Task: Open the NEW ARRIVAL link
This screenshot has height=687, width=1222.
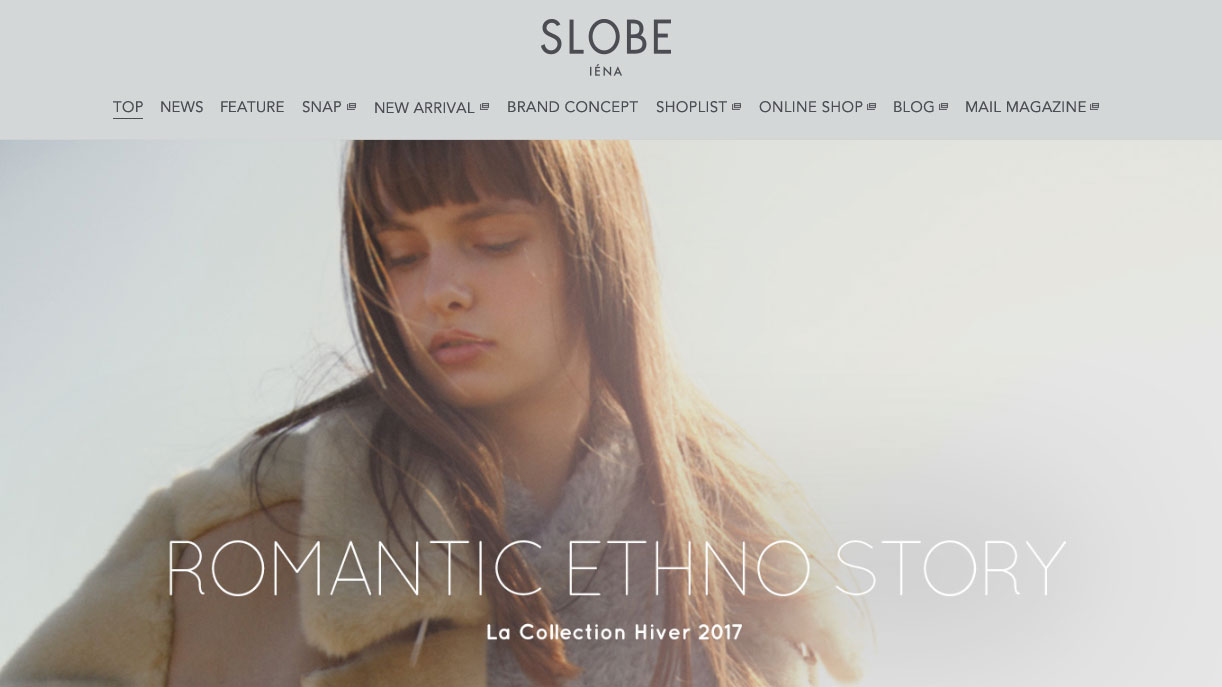Action: (424, 108)
